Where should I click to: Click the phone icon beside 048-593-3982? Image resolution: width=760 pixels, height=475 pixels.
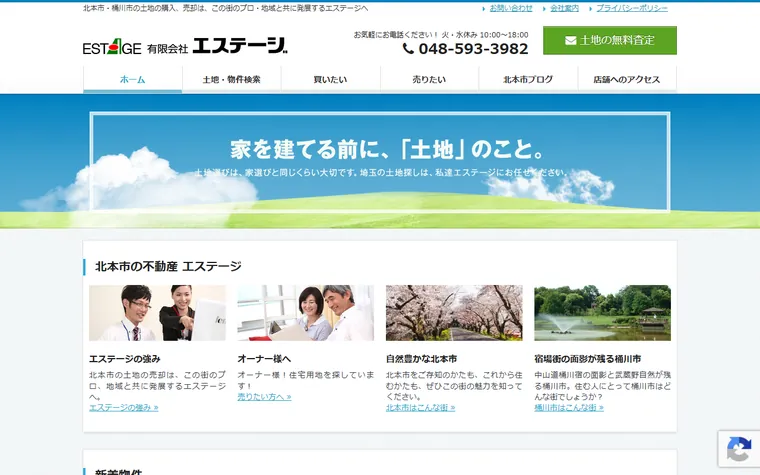tap(408, 48)
